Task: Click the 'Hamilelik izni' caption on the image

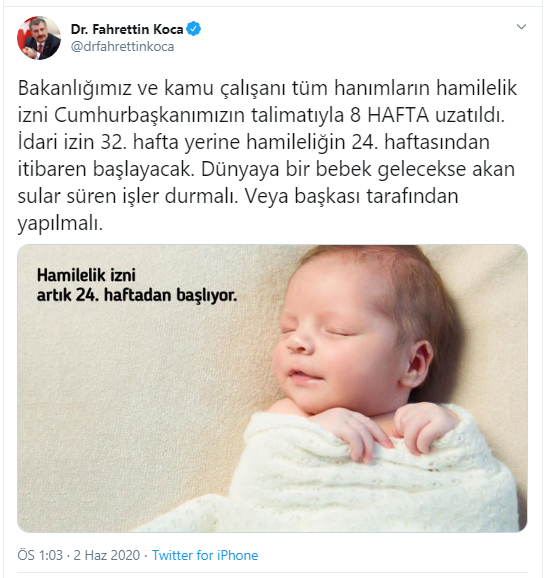Action: (86, 275)
